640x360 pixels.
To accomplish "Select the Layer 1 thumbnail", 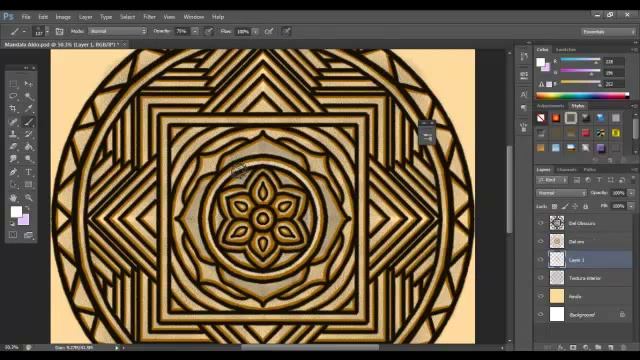I will [x=557, y=260].
